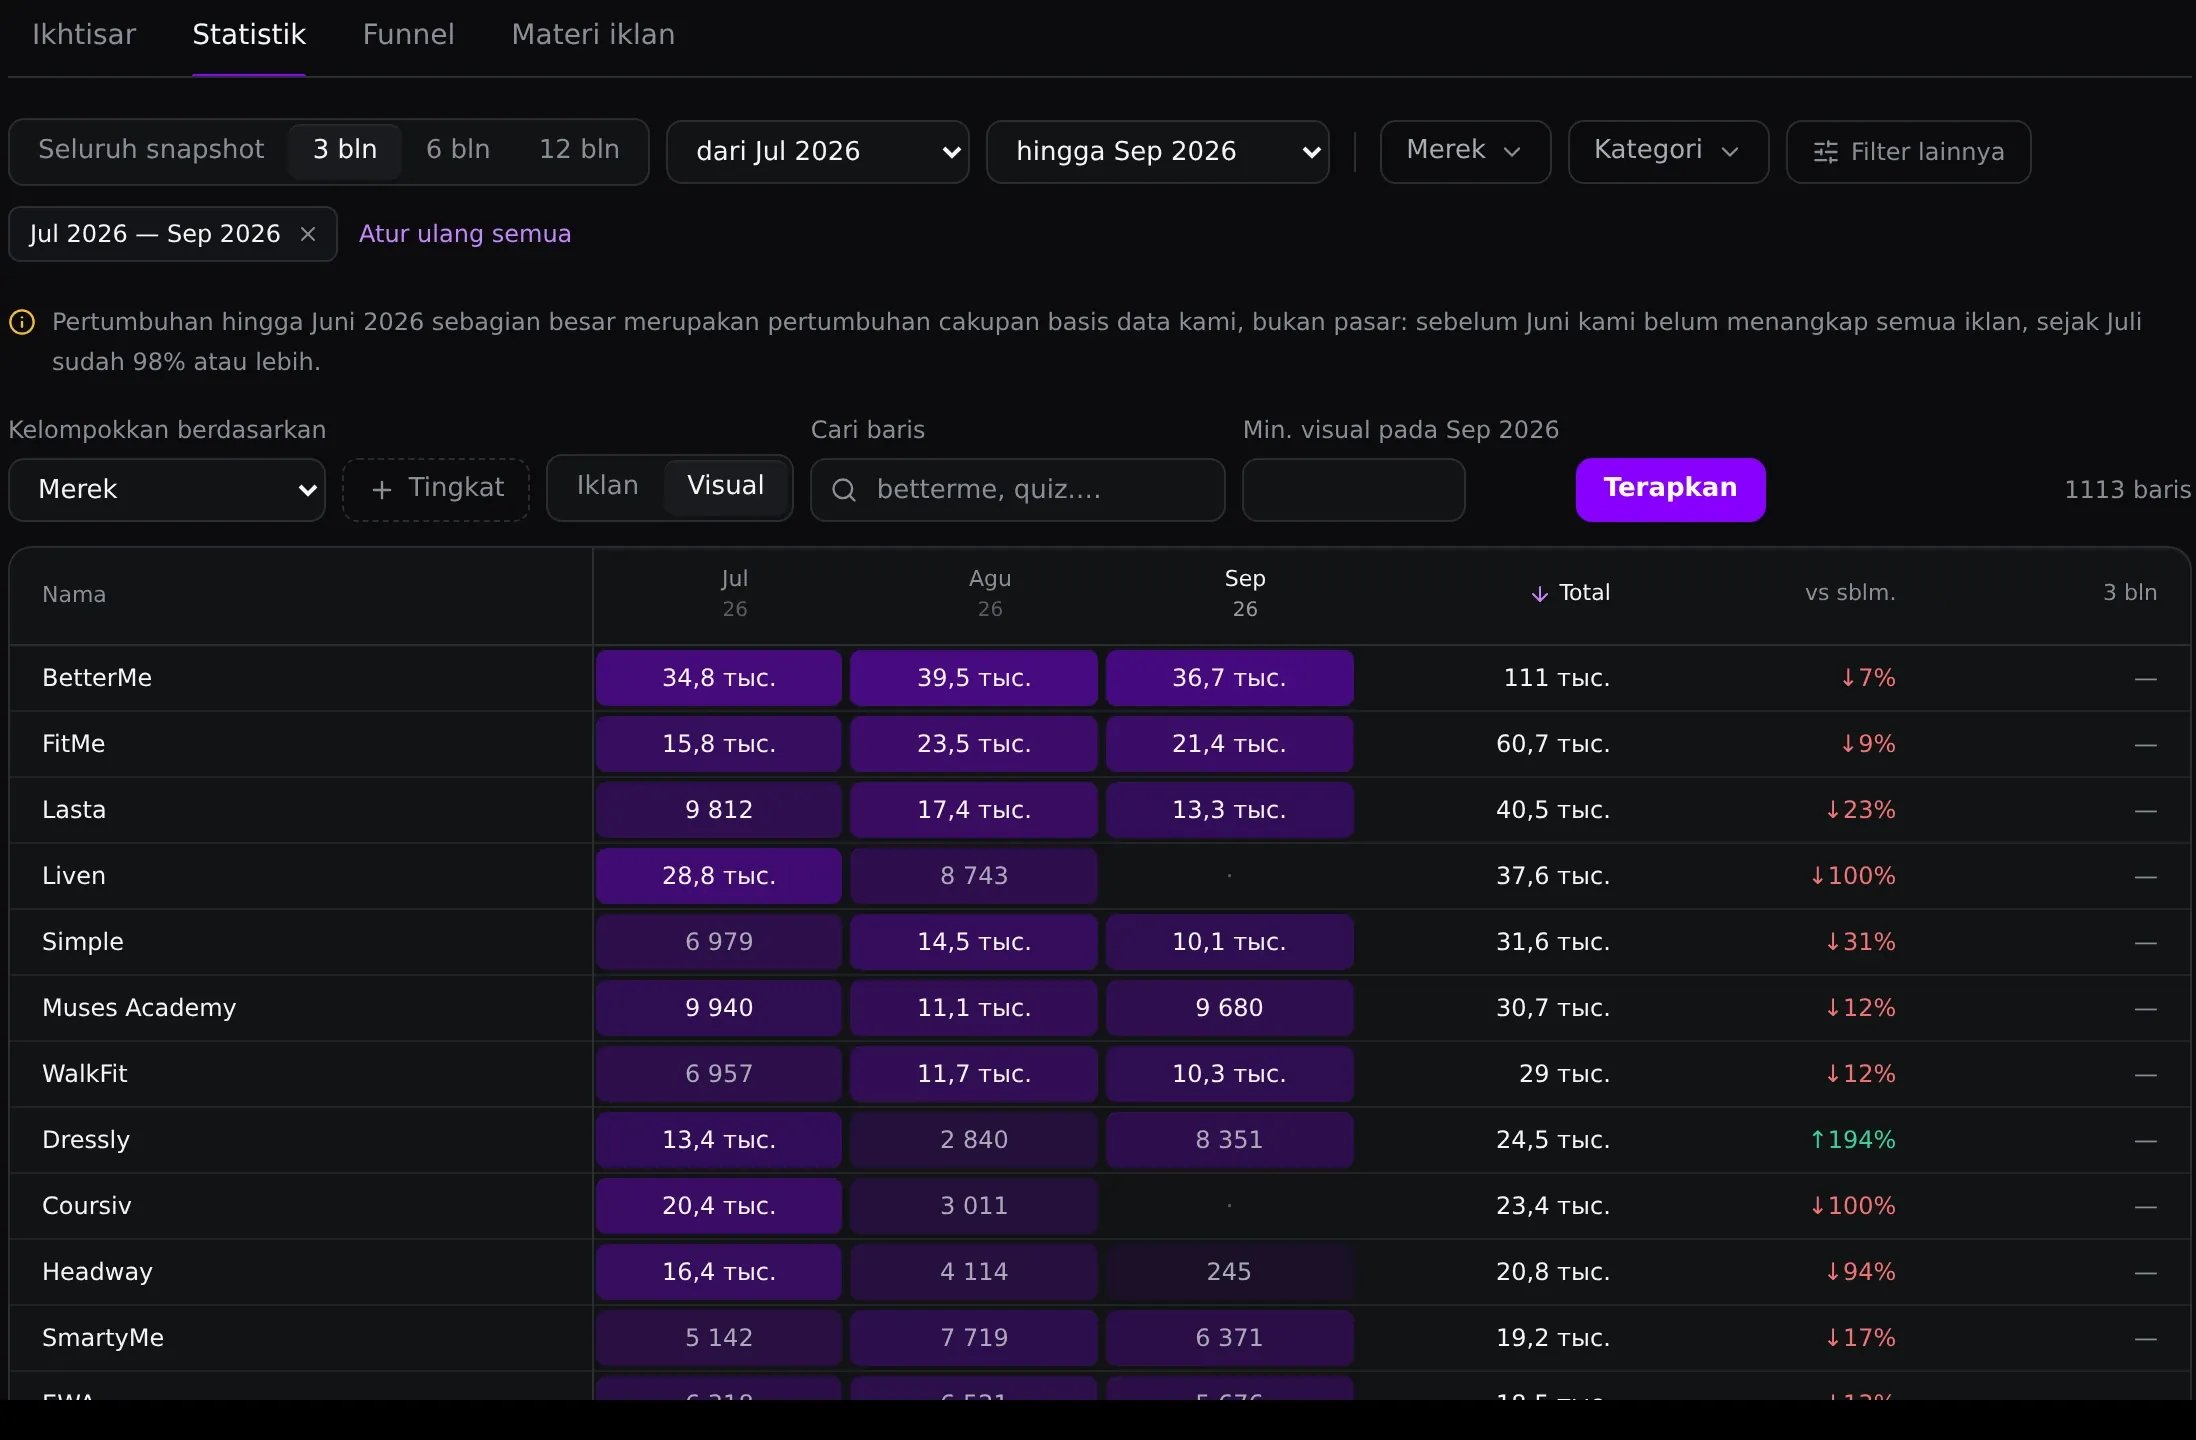This screenshot has width=2196, height=1440.
Task: Select the Muses Academy row name
Action: pyautogui.click(x=139, y=1008)
